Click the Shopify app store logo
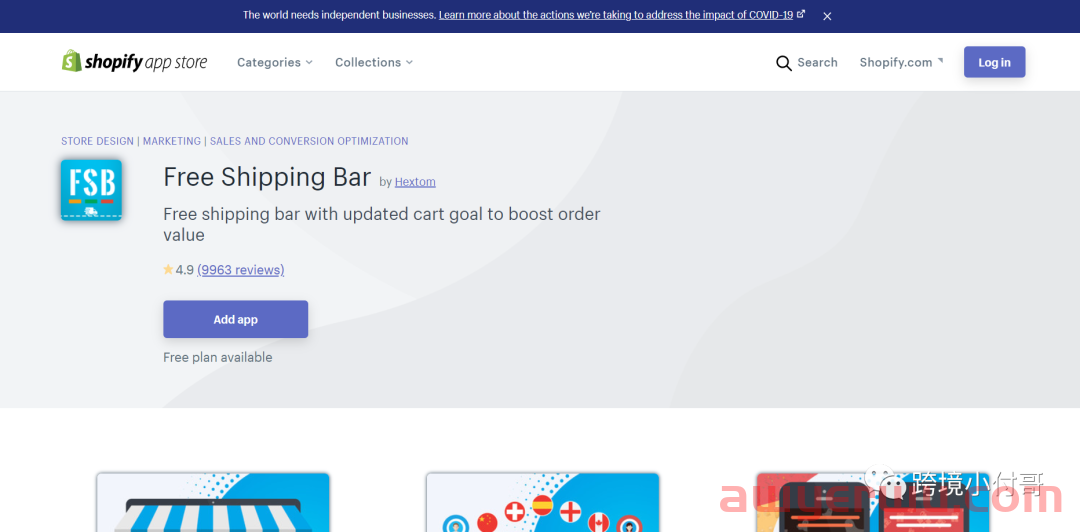The image size is (1080, 532). pos(134,62)
